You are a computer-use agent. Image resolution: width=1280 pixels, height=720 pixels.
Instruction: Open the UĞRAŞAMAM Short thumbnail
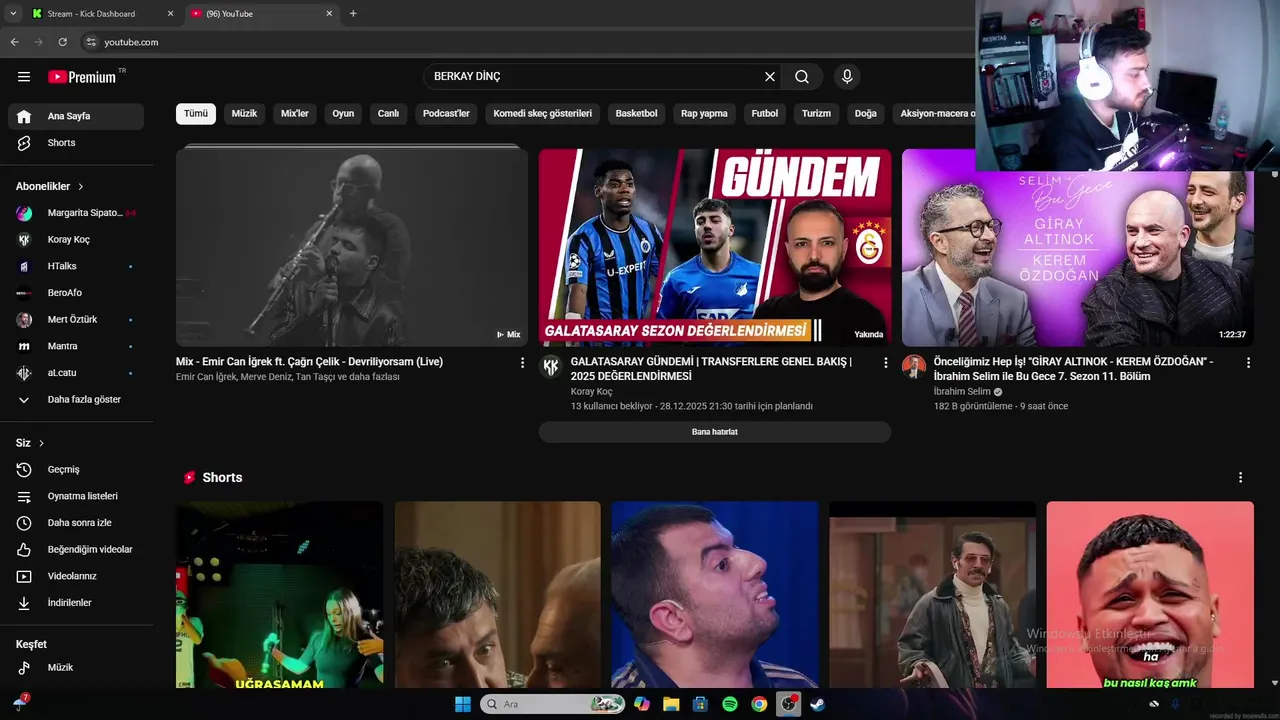pos(280,594)
